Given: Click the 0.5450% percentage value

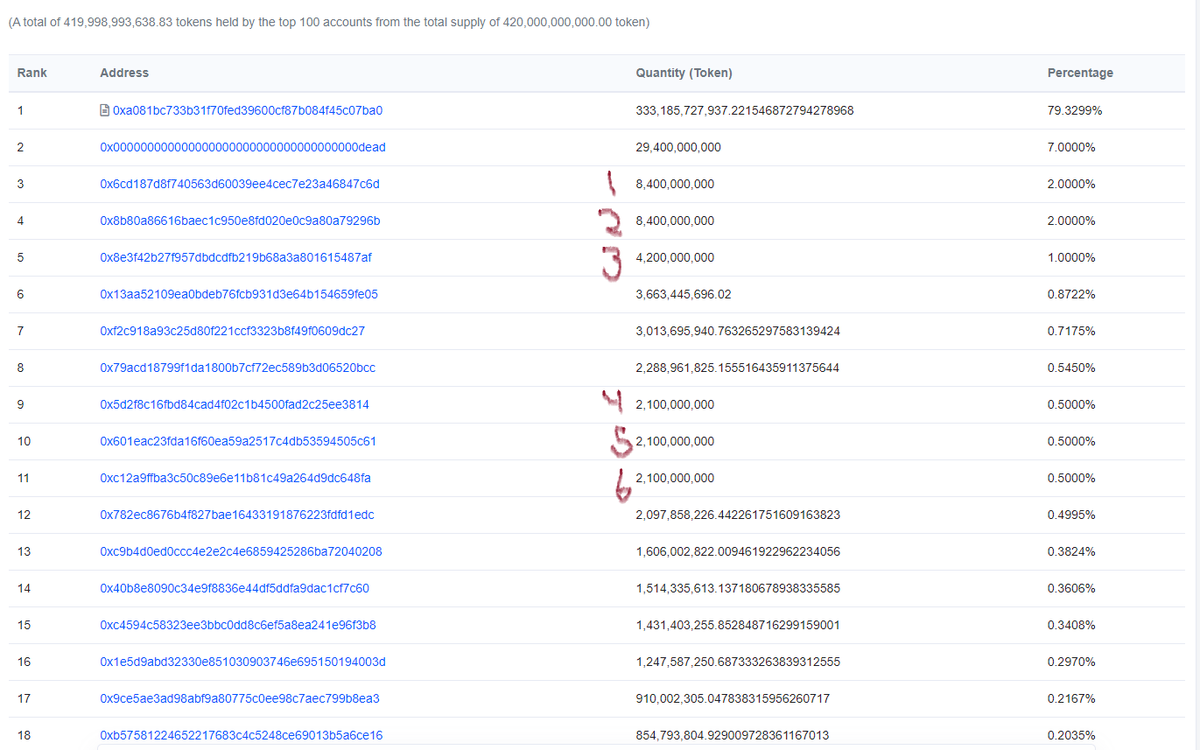Looking at the screenshot, I should pos(1071,367).
